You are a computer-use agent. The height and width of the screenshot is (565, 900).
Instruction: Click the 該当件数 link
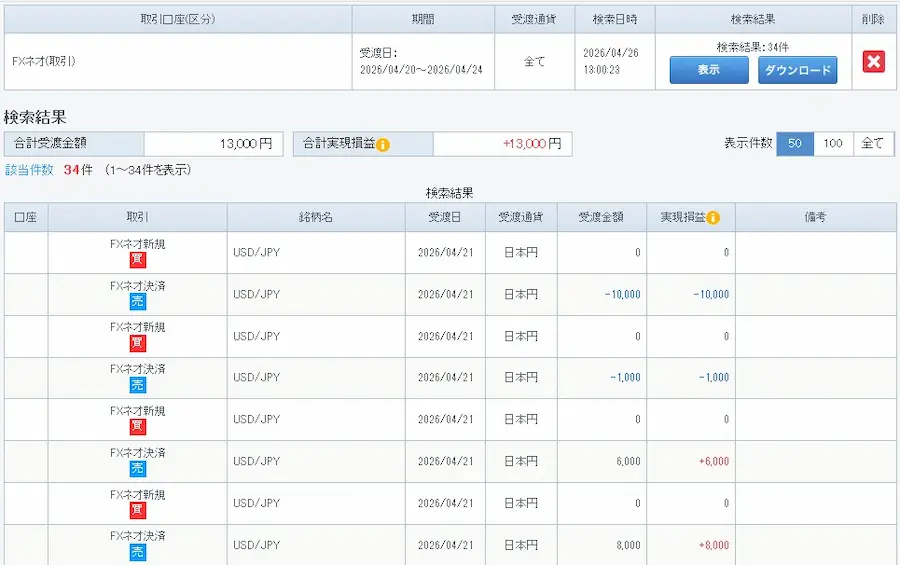click(29, 170)
